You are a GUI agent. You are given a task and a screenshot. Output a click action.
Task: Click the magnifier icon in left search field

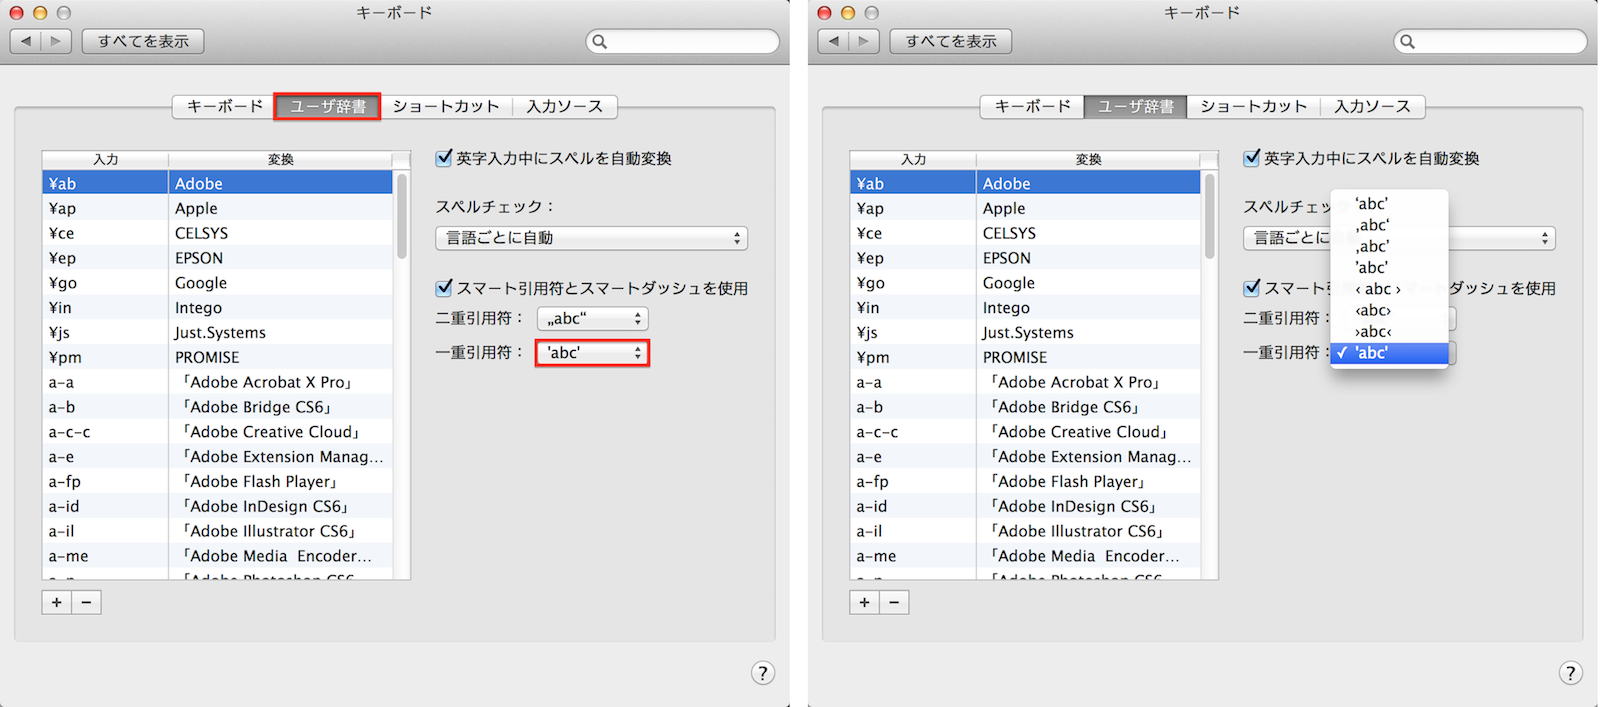[600, 42]
